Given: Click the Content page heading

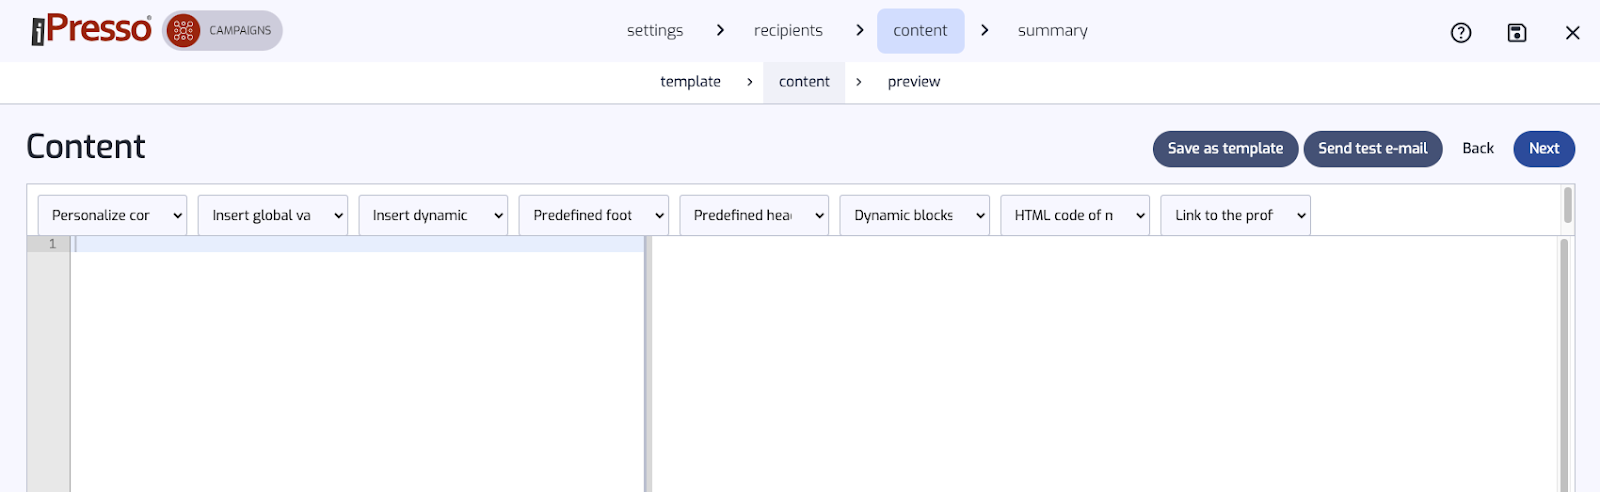Looking at the screenshot, I should pyautogui.click(x=86, y=147).
